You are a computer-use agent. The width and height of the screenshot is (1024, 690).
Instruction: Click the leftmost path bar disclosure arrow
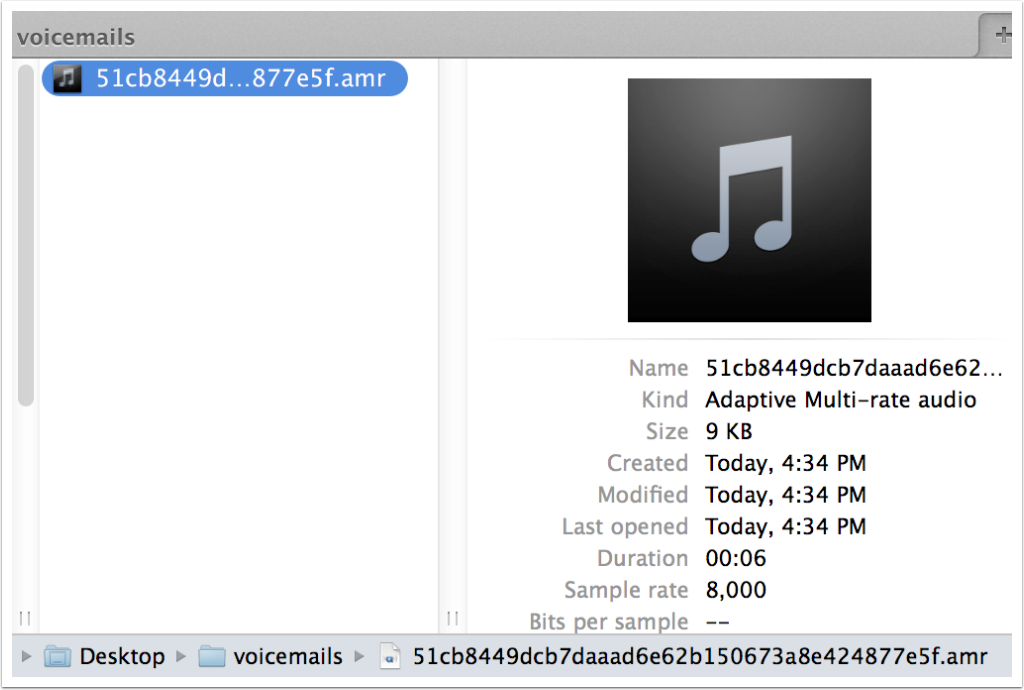[x=26, y=657]
